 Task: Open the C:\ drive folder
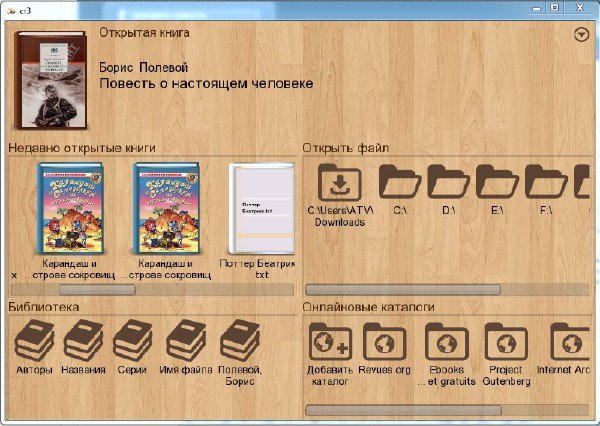pyautogui.click(x=400, y=183)
